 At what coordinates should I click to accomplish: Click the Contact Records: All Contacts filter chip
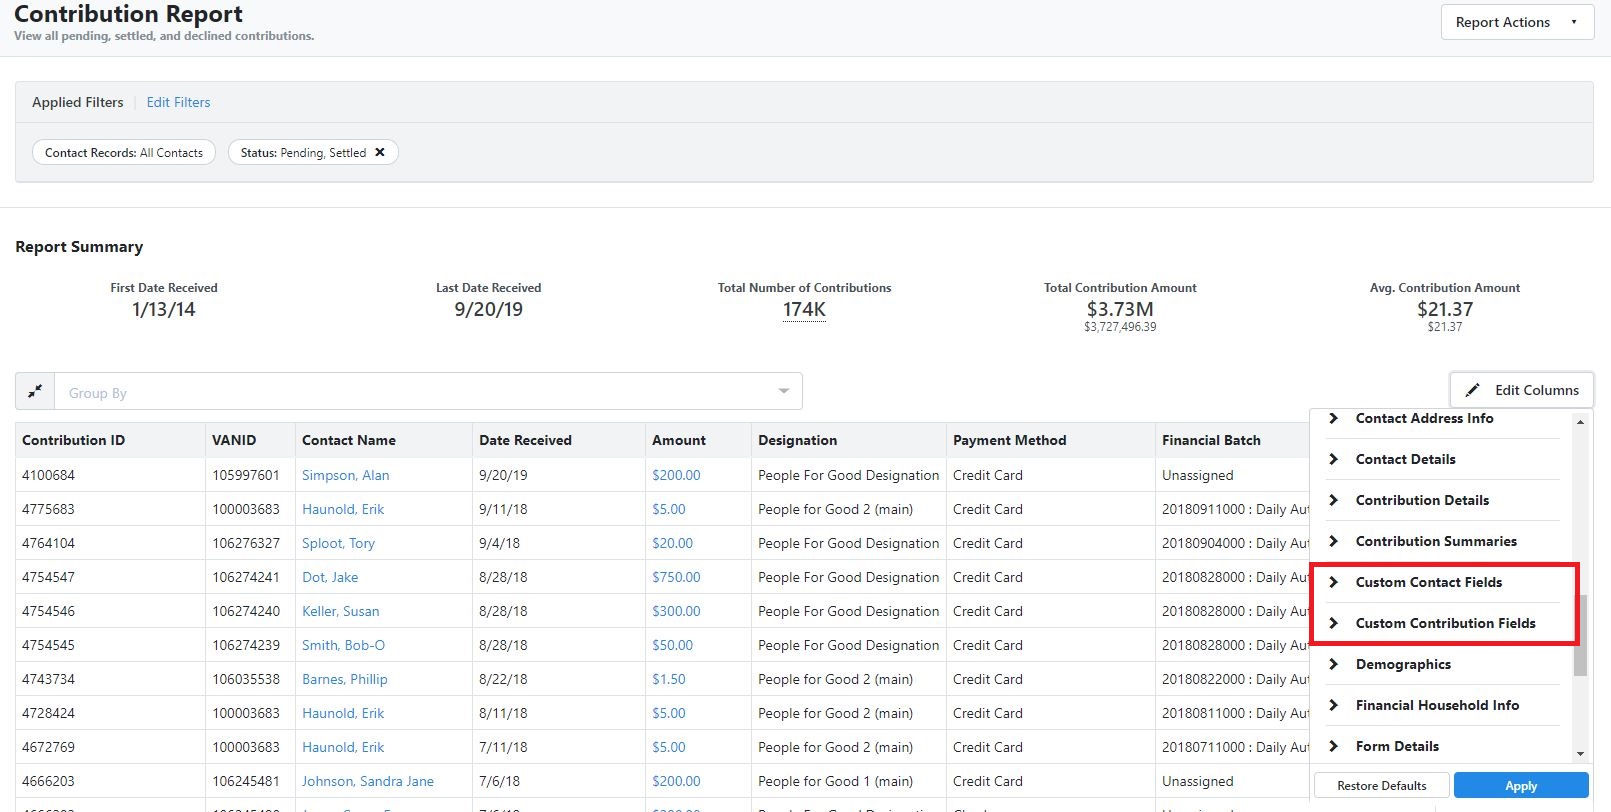click(124, 153)
